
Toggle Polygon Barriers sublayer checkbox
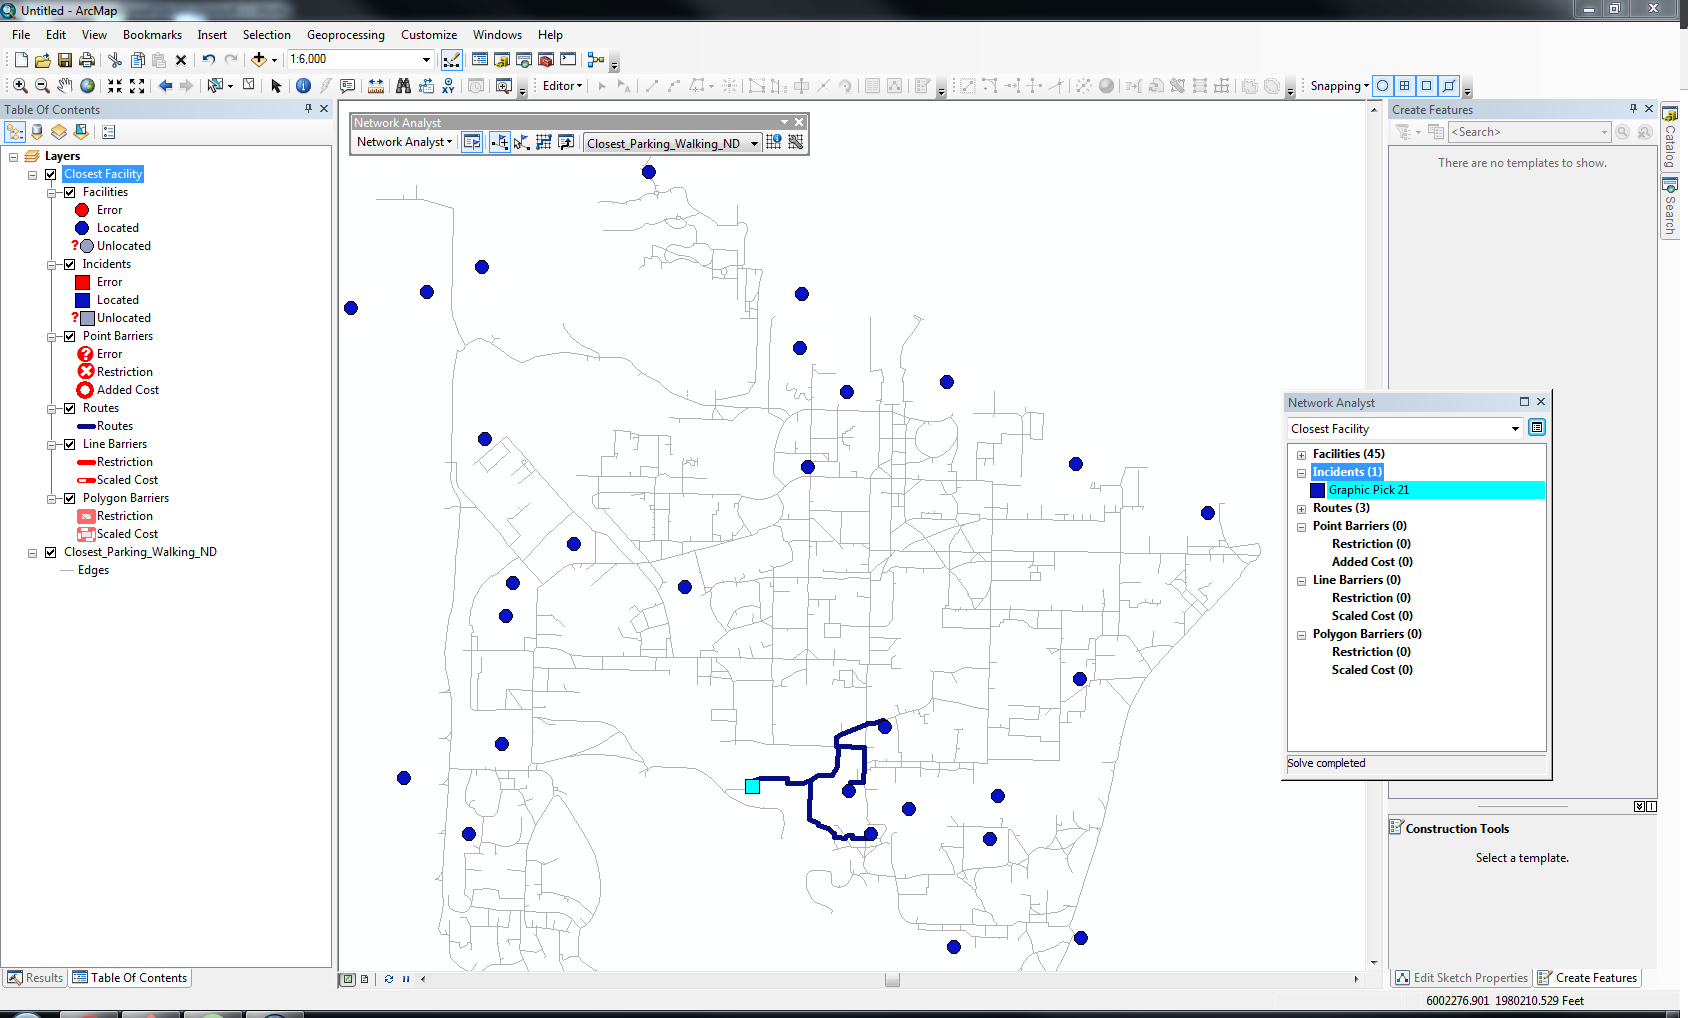coord(69,498)
